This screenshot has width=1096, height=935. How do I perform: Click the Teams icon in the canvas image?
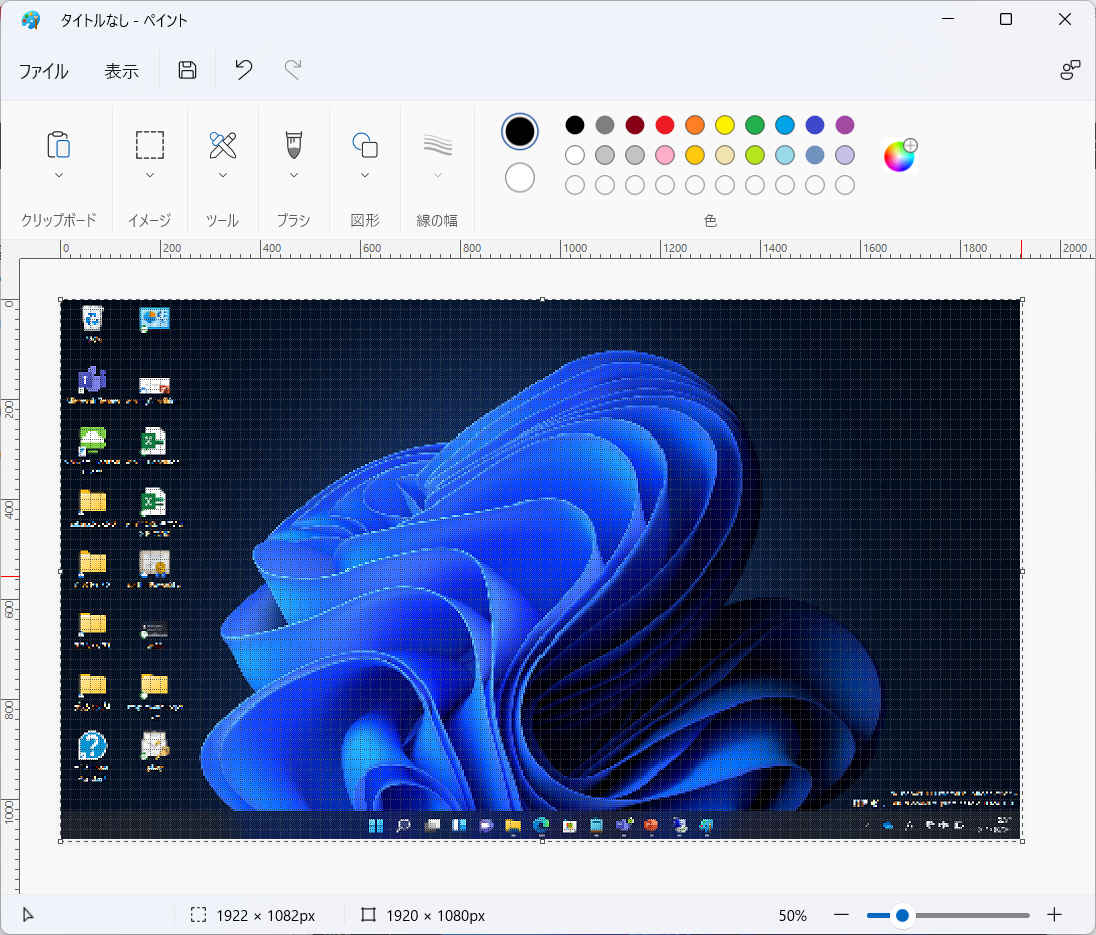(x=92, y=380)
